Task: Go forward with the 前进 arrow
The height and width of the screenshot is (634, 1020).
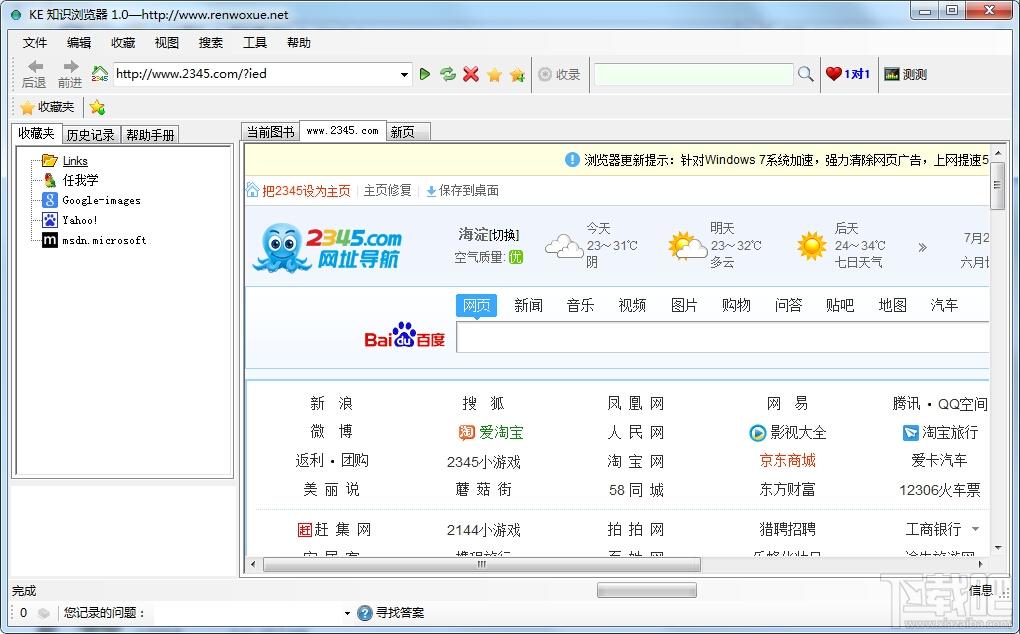Action: tap(70, 73)
